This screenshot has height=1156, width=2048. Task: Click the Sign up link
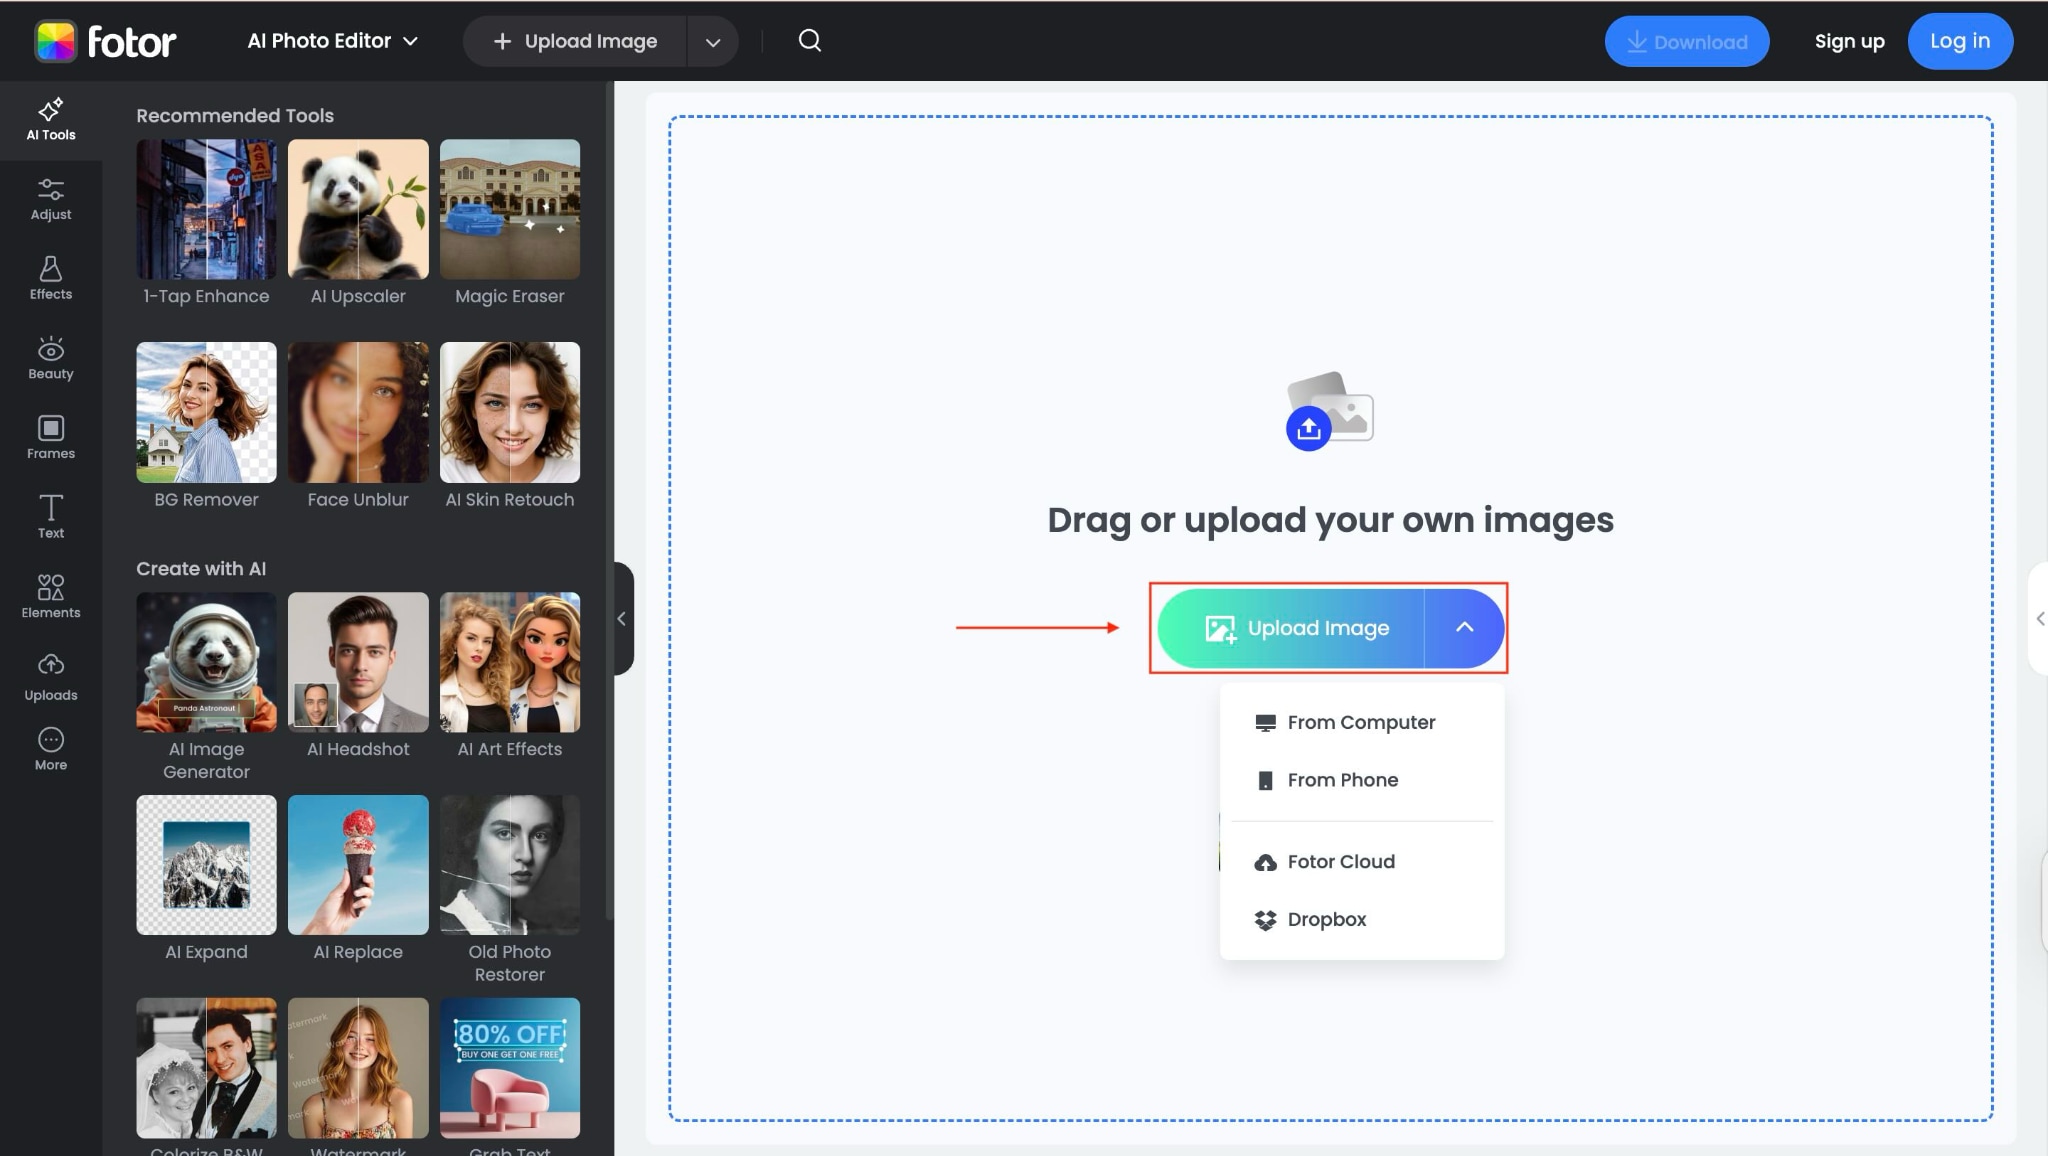pyautogui.click(x=1849, y=42)
